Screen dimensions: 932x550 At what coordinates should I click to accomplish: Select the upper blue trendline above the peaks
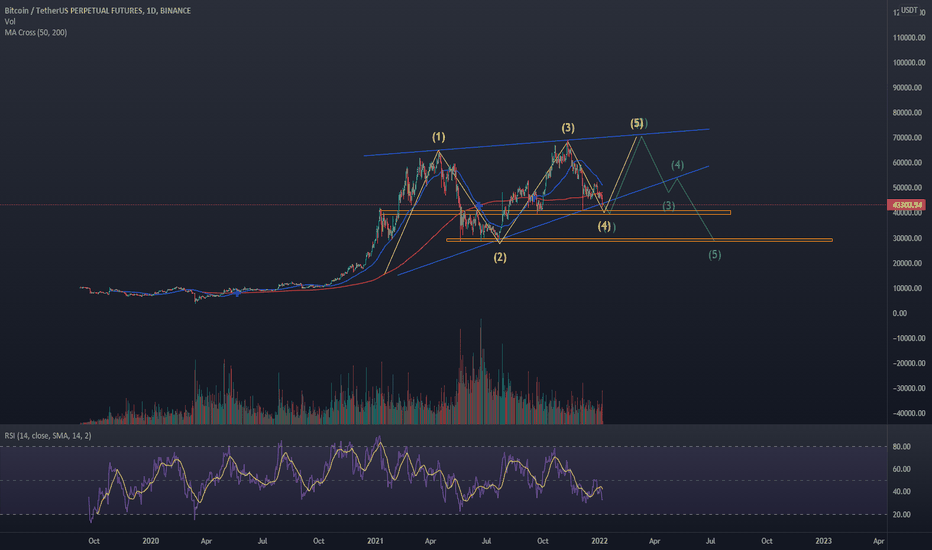[537, 143]
